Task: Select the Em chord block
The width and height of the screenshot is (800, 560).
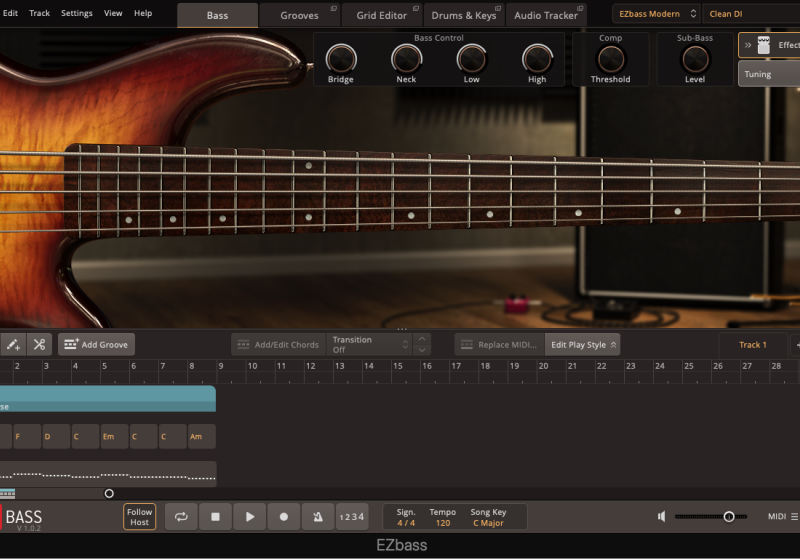Action: [114, 437]
